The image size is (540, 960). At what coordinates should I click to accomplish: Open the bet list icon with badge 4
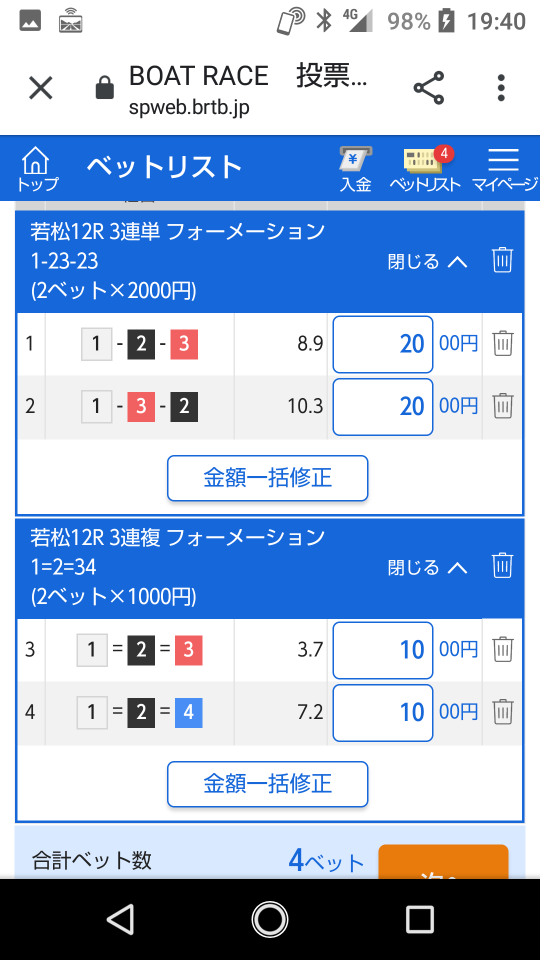(x=426, y=170)
